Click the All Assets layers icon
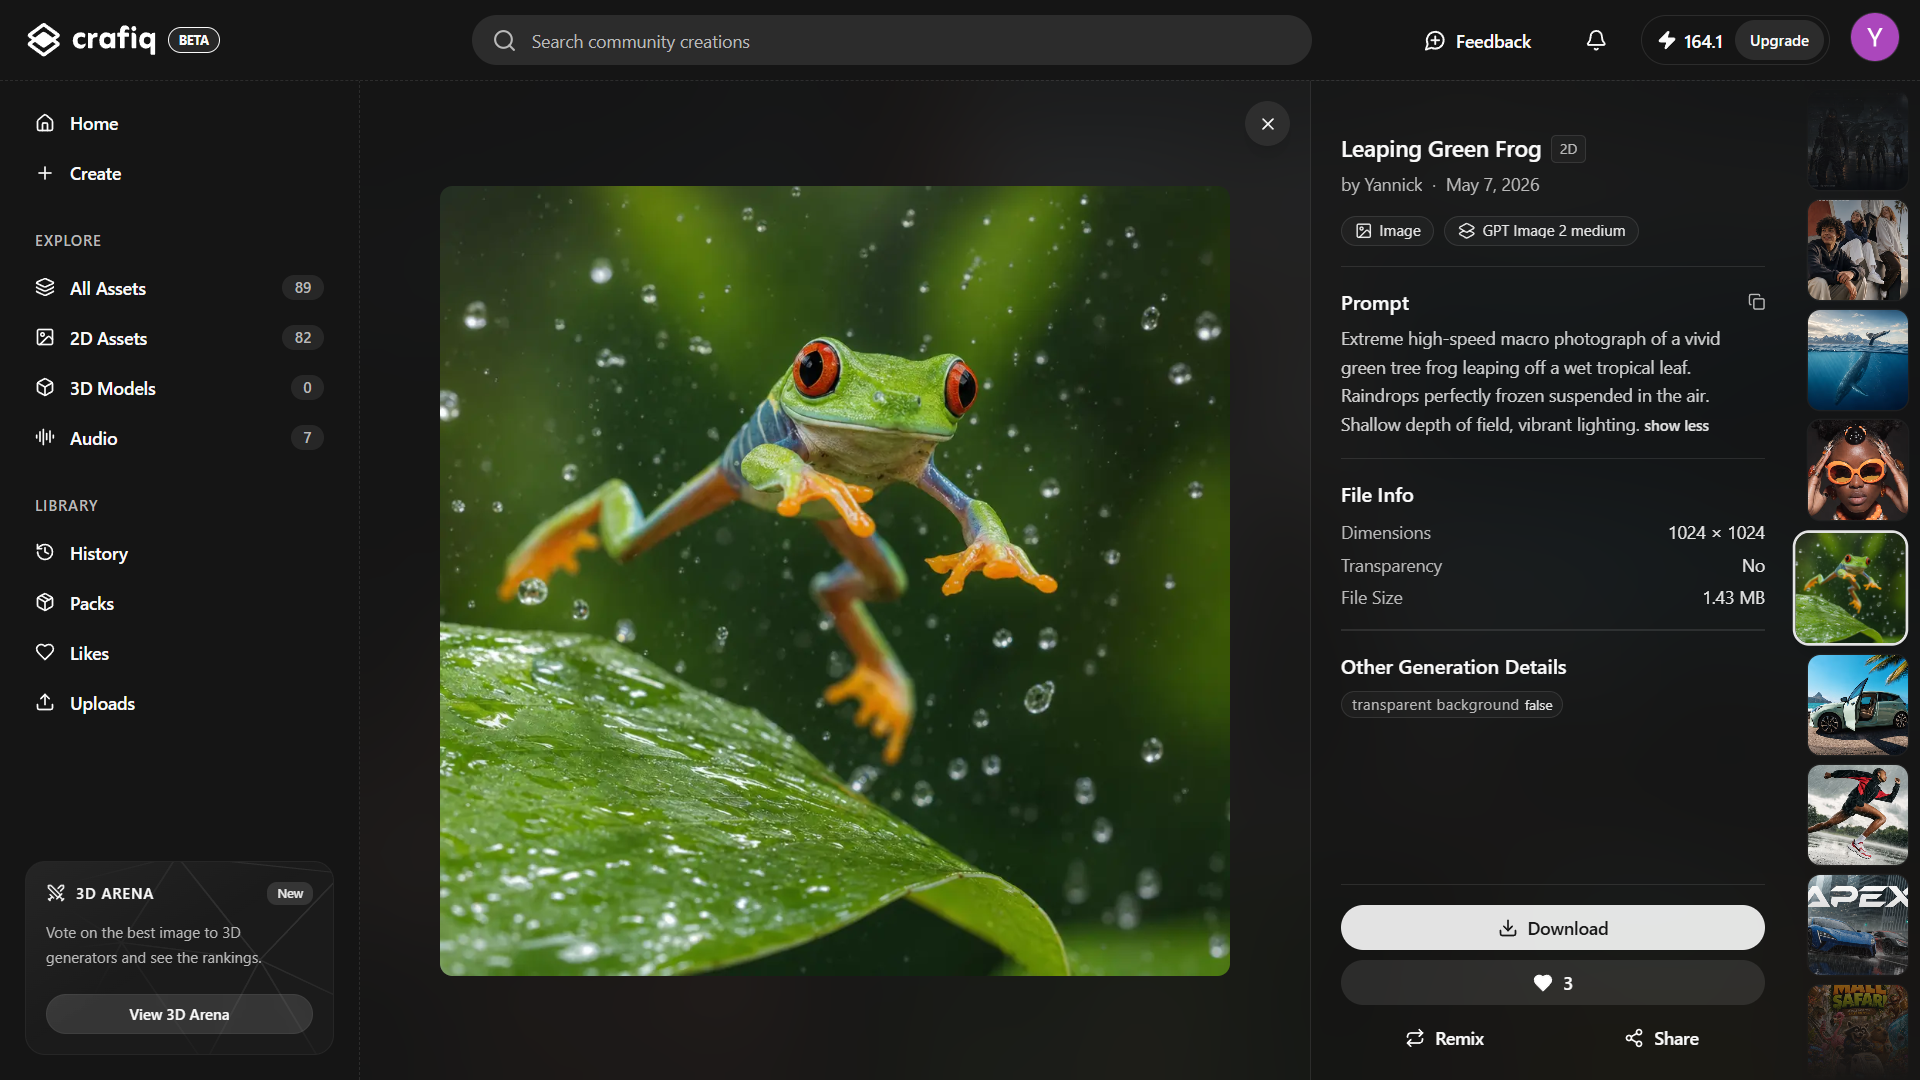Image resolution: width=1920 pixels, height=1080 pixels. 45,288
